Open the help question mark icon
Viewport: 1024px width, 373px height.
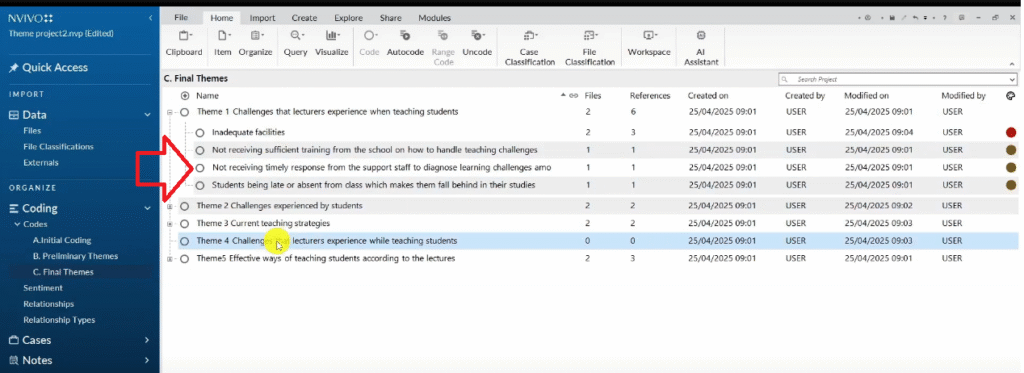coord(944,18)
